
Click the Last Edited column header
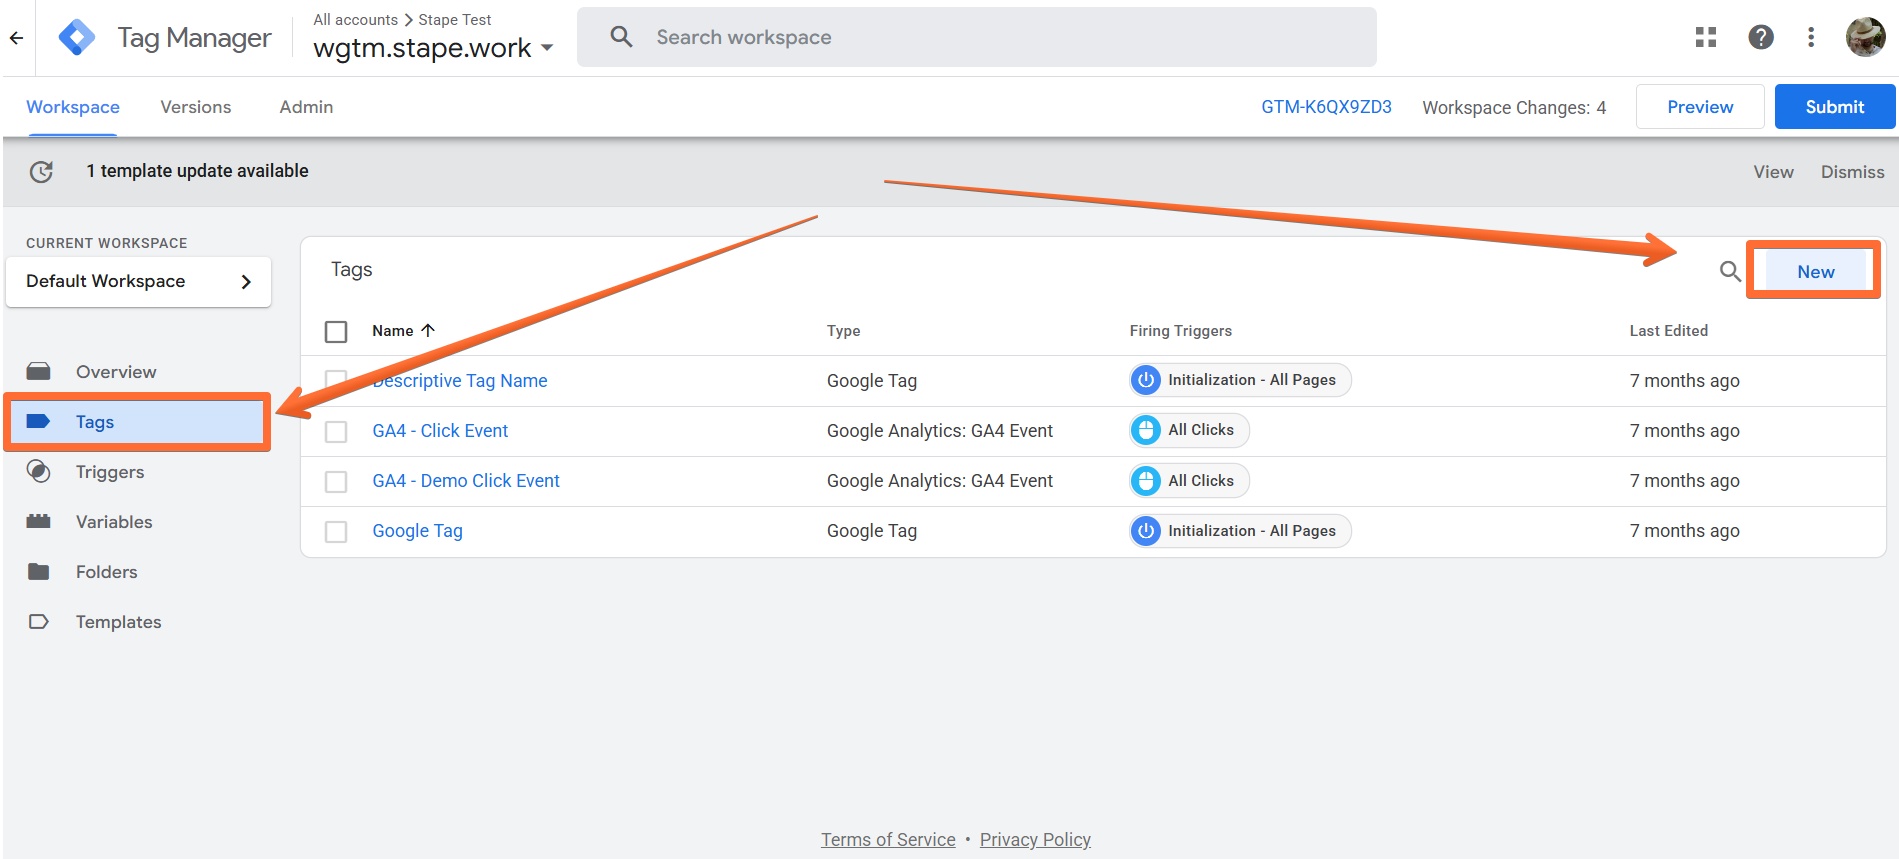coord(1668,331)
